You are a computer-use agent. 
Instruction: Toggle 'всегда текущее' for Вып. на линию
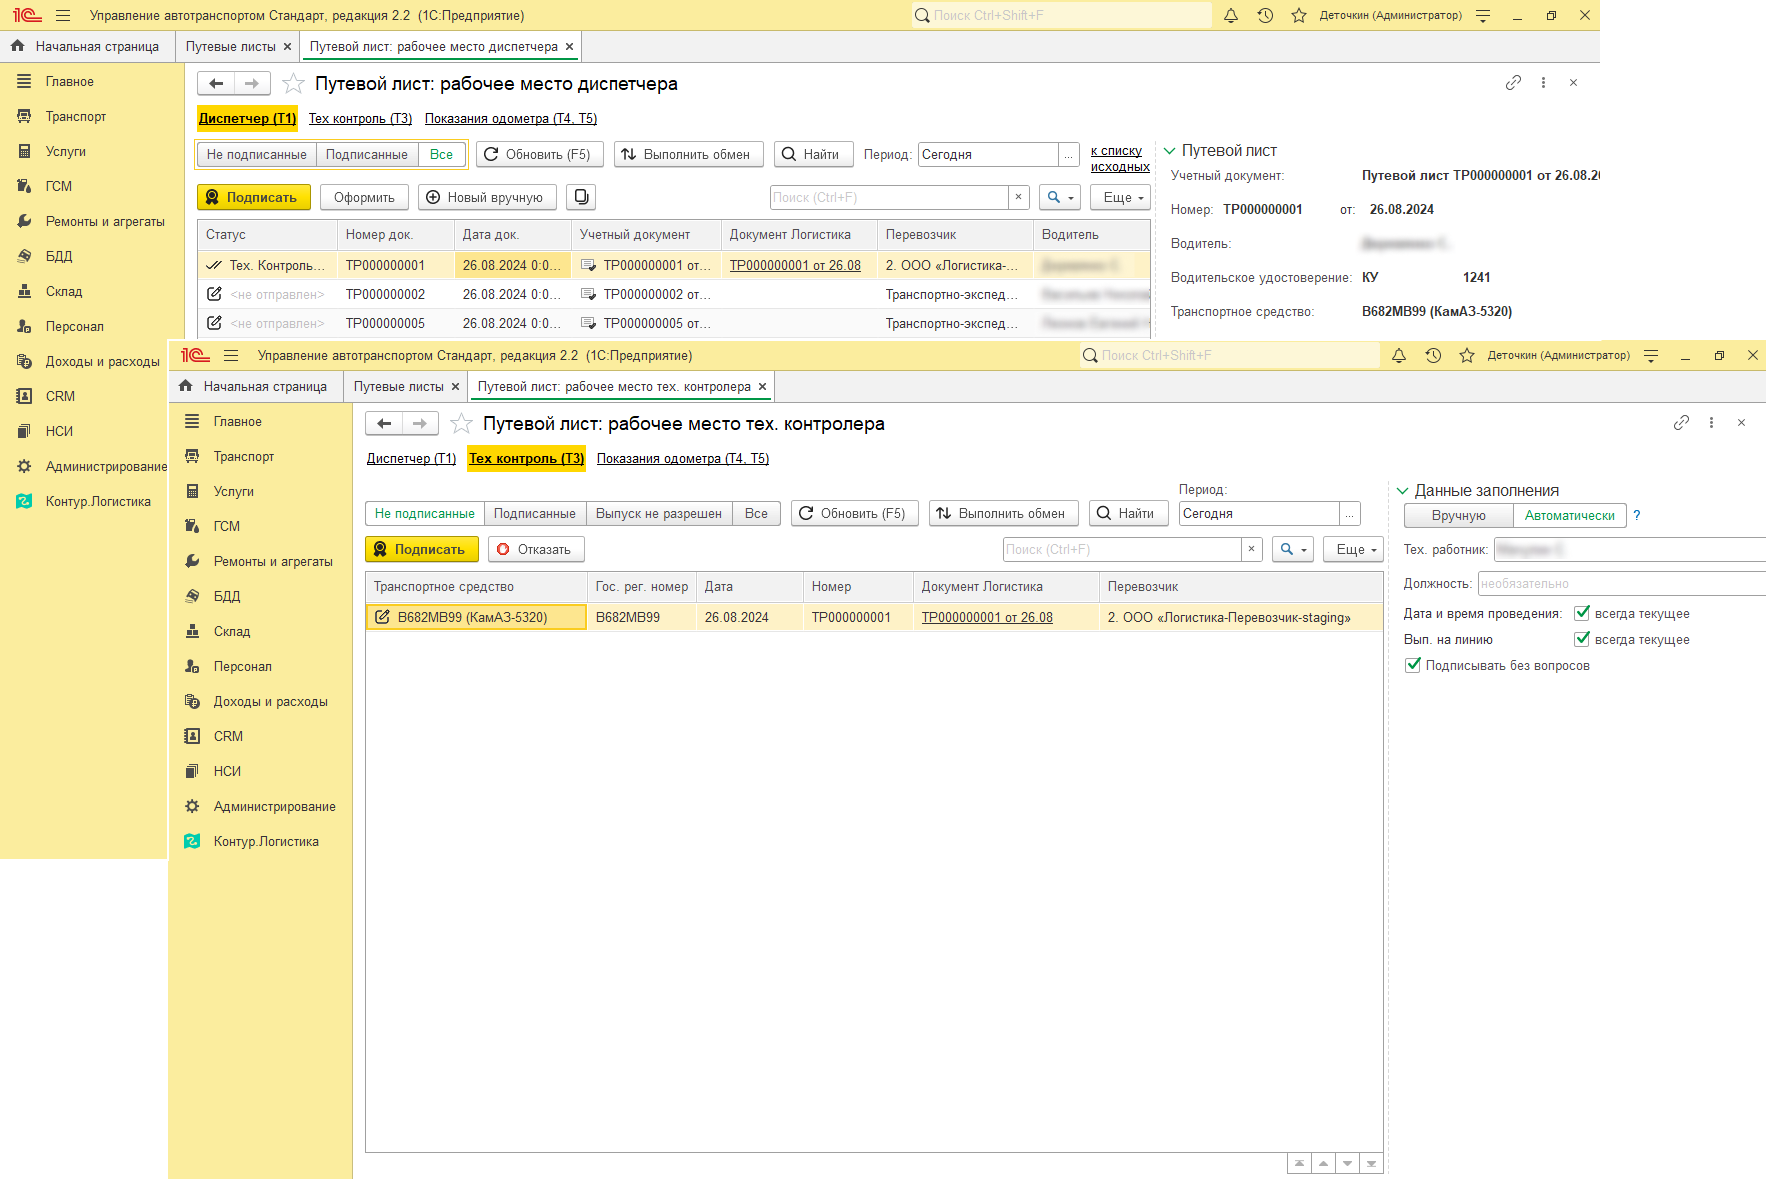click(1582, 639)
